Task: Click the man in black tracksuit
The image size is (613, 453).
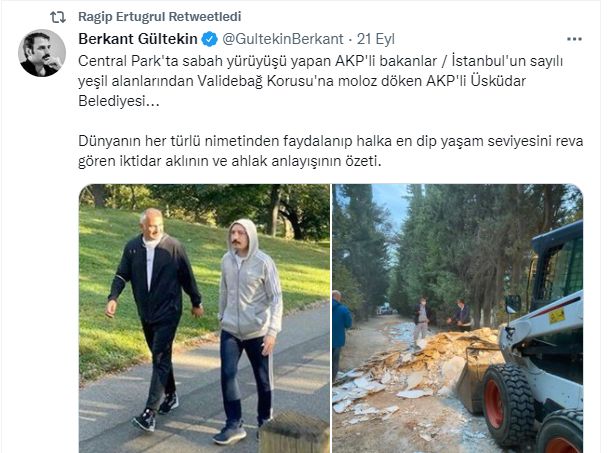Action: click(154, 317)
